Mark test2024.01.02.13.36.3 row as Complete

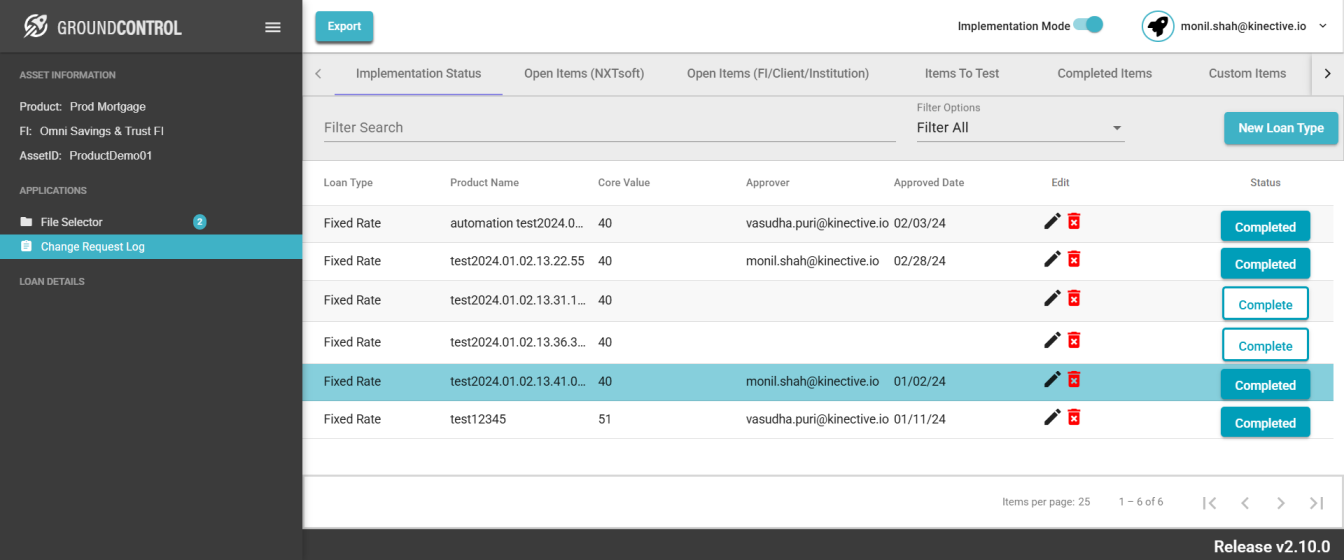[1265, 346]
